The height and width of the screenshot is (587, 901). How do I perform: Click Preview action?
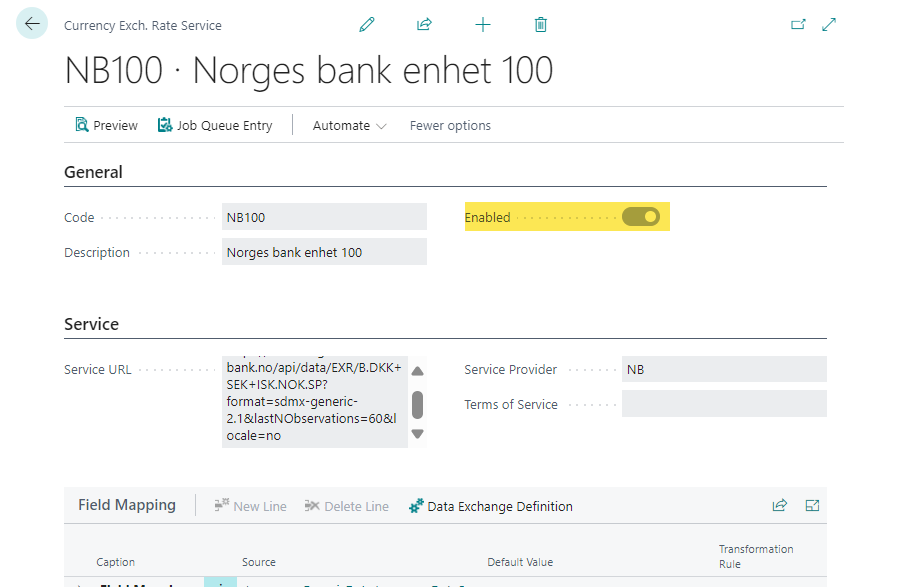pos(107,125)
